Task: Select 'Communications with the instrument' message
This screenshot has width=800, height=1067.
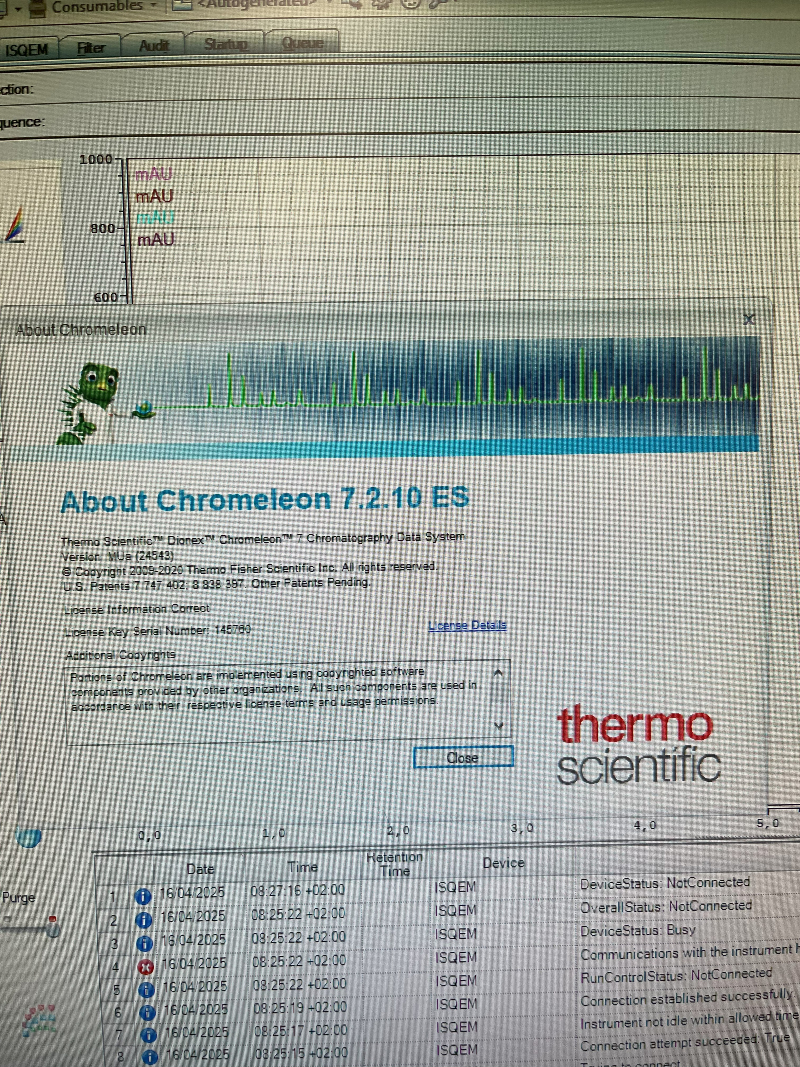Action: coord(688,951)
